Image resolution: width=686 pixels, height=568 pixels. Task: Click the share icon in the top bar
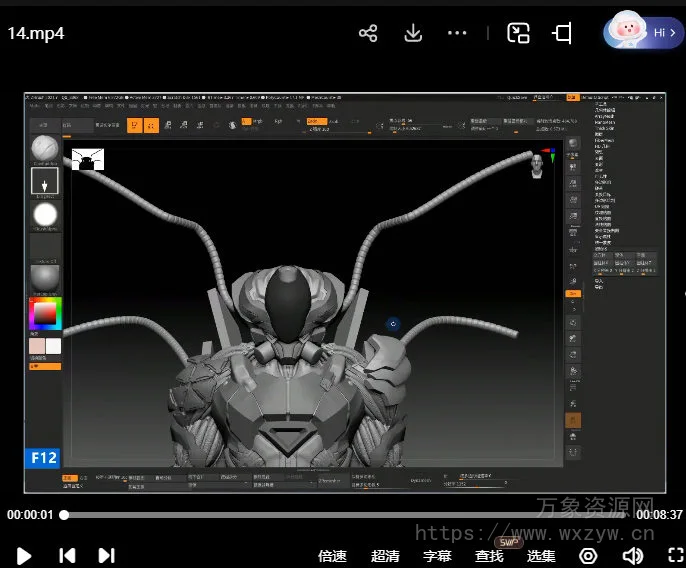pos(368,33)
